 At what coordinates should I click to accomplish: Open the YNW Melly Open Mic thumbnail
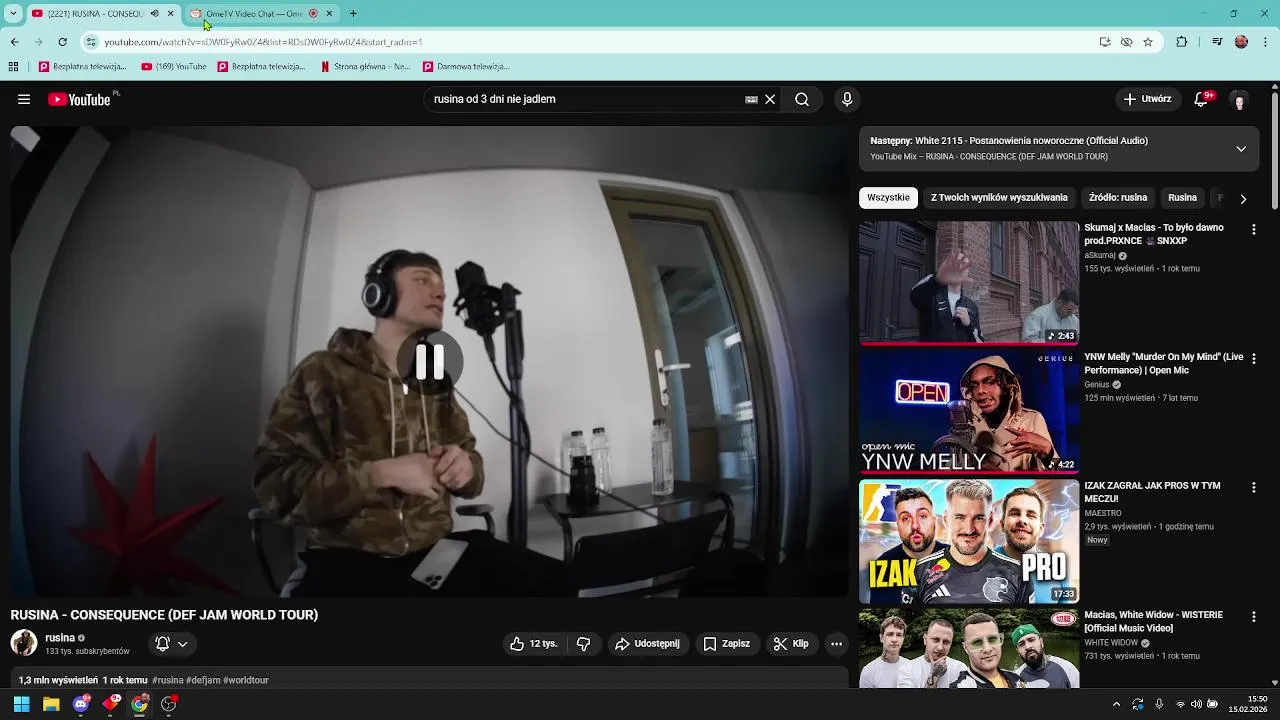click(969, 412)
